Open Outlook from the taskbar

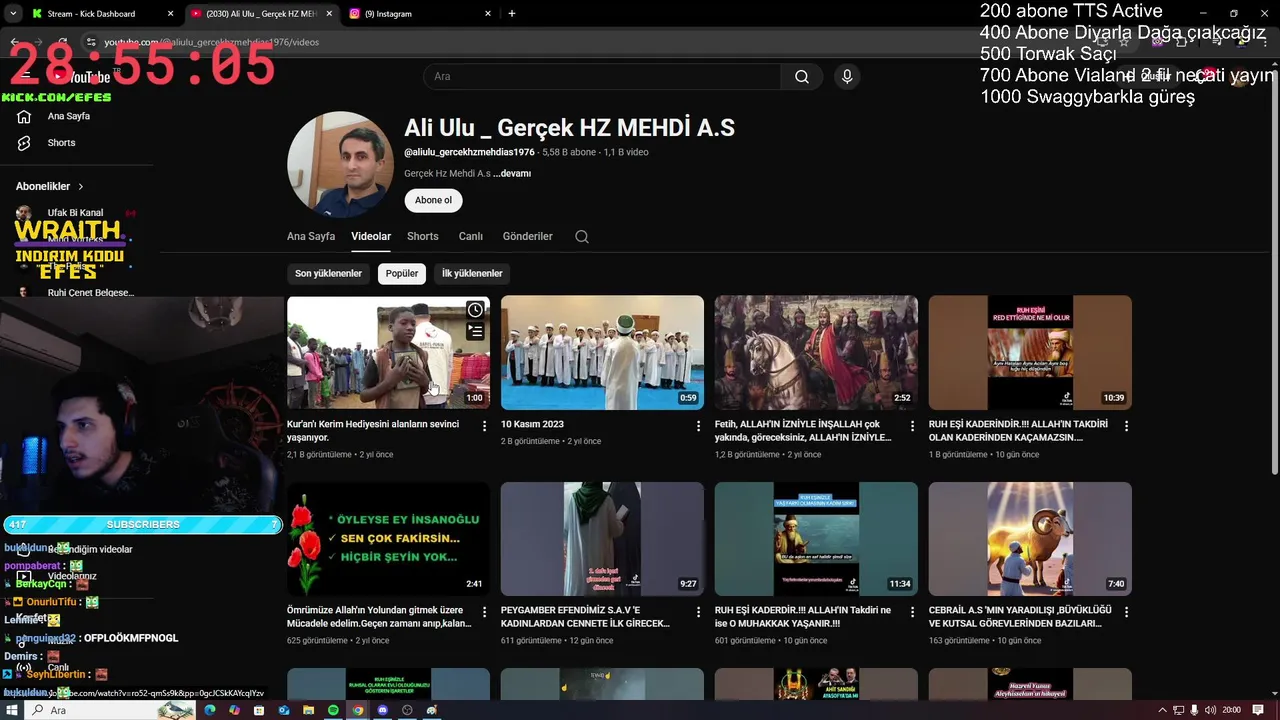pos(284,710)
